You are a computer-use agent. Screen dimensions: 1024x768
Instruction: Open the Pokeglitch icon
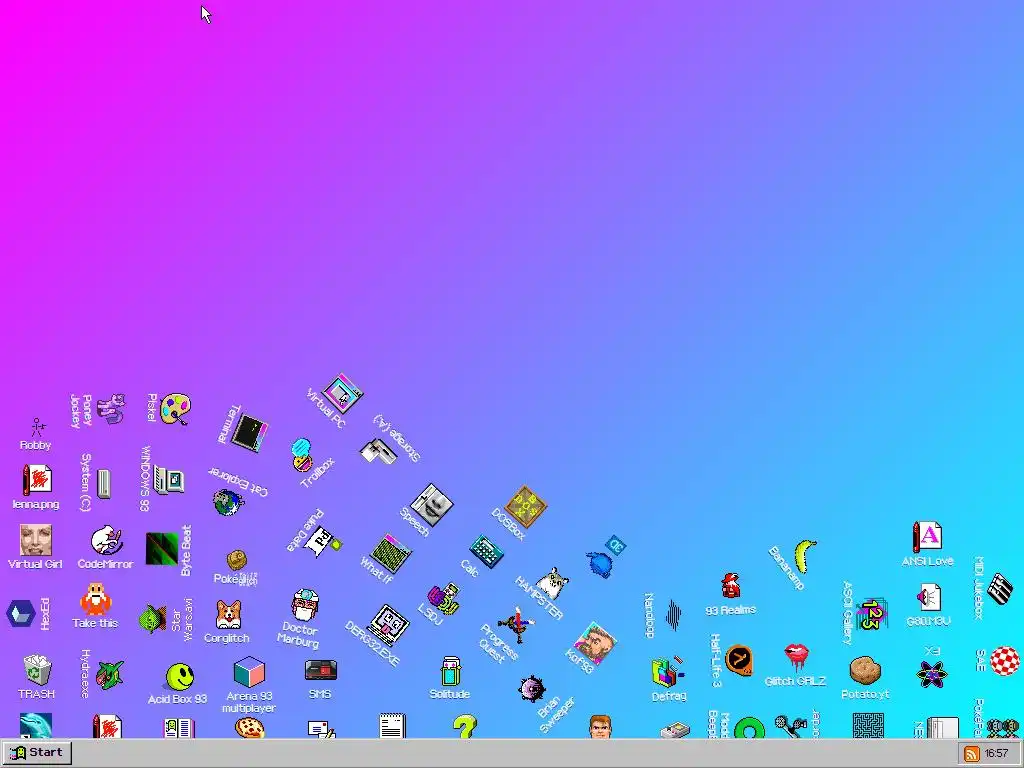[x=237, y=560]
